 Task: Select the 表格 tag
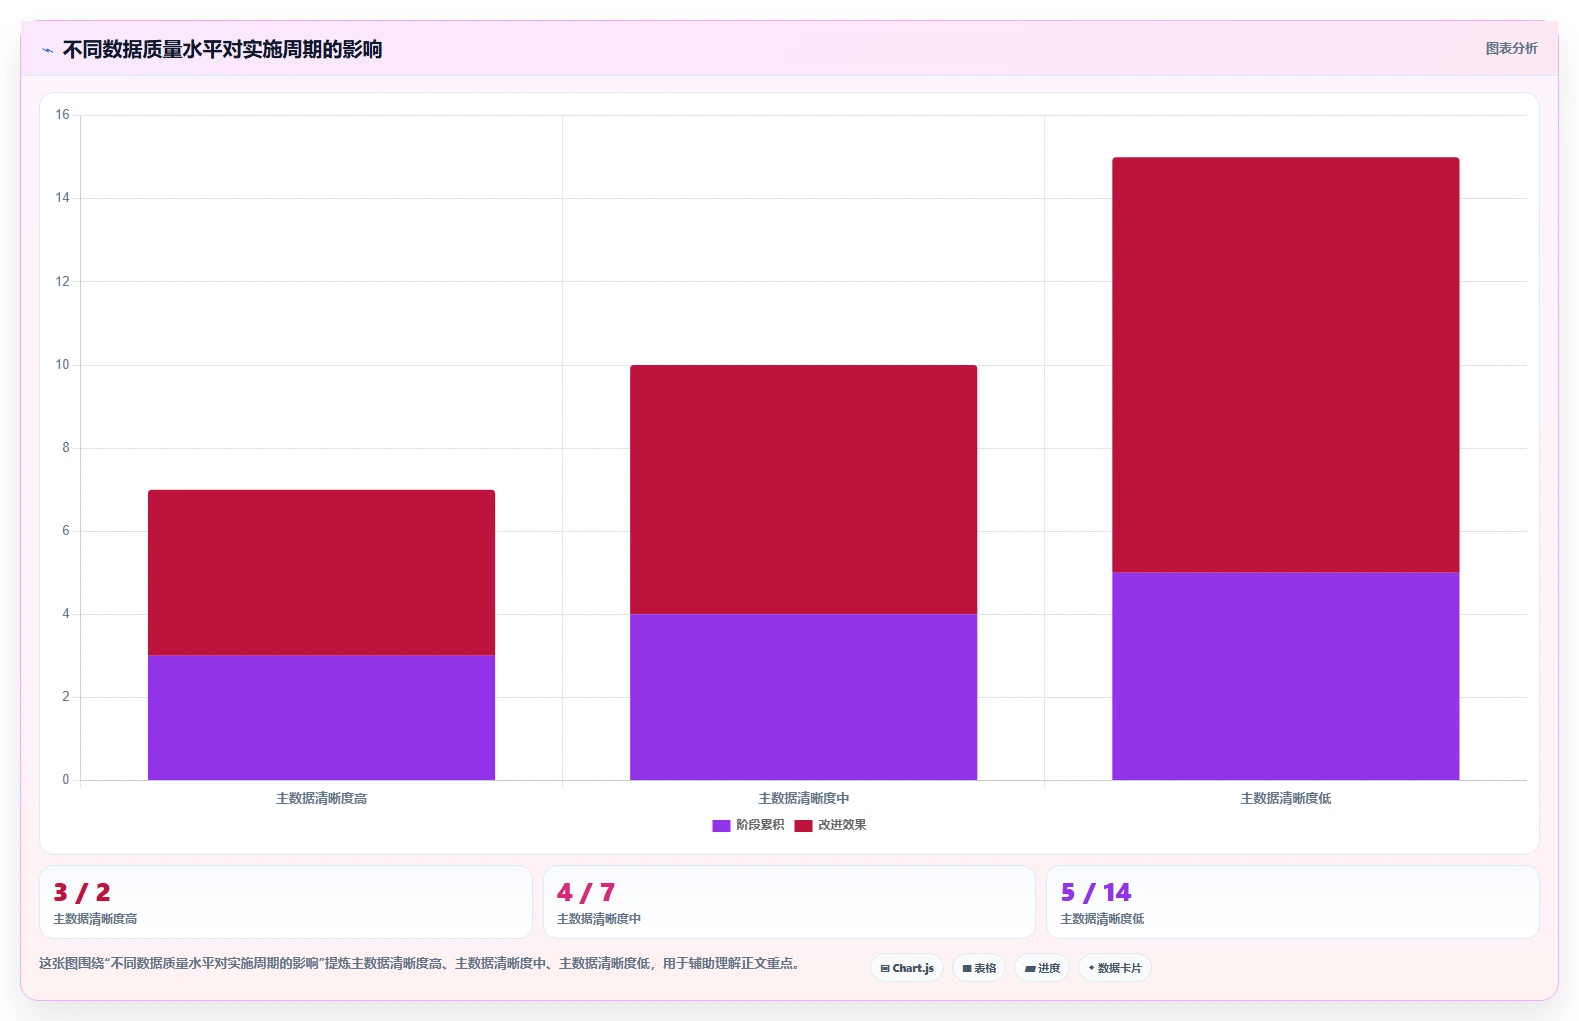pyautogui.click(x=979, y=968)
